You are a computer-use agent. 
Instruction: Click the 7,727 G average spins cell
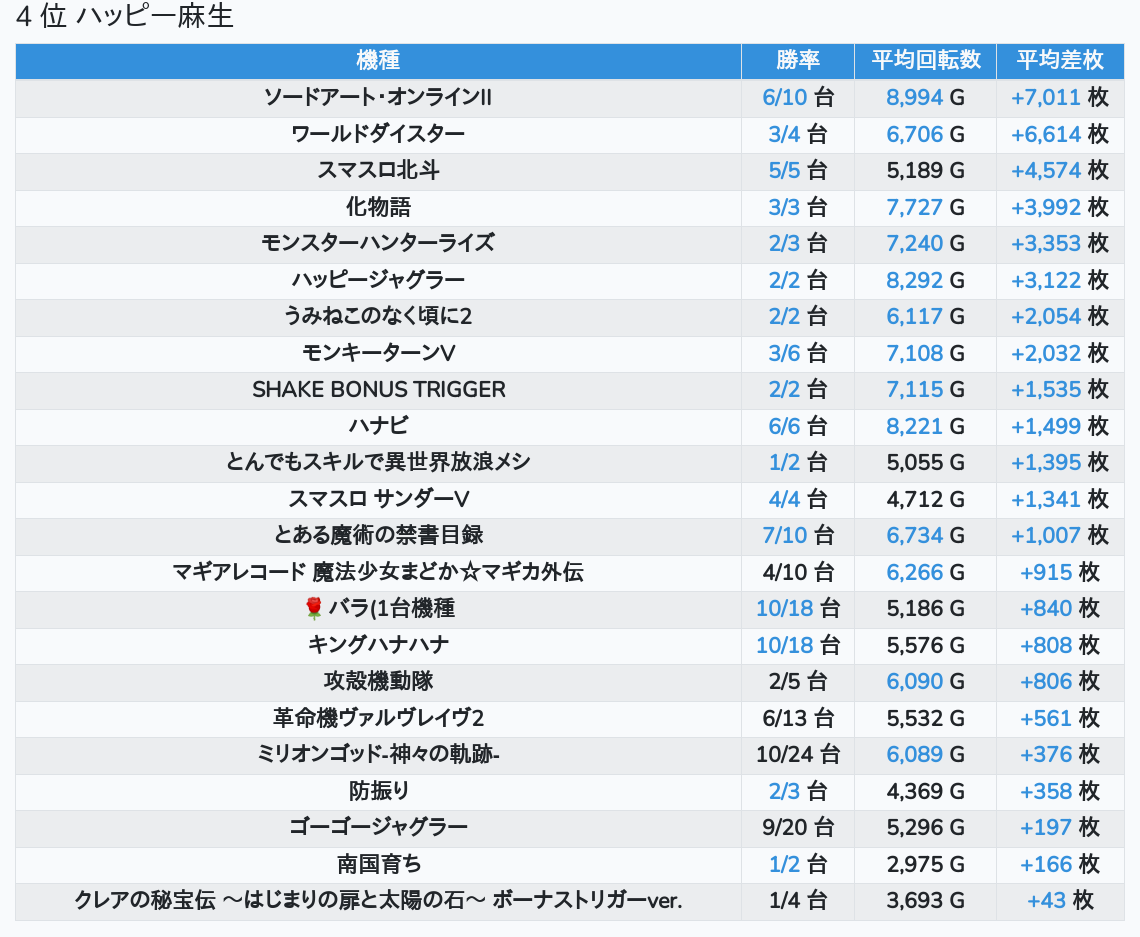926,207
